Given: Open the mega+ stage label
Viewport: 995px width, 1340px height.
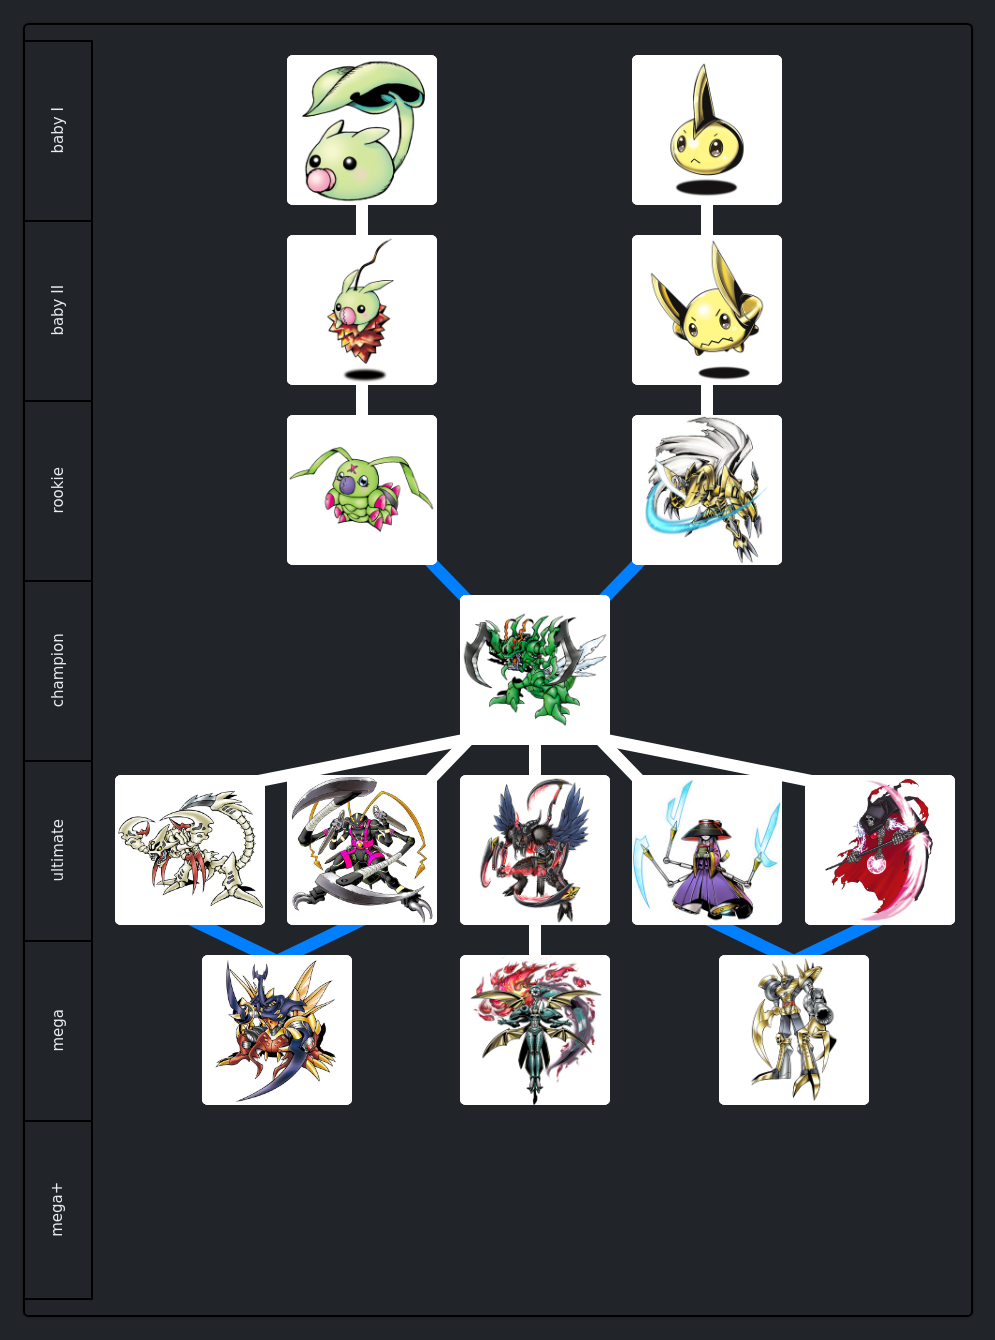Looking at the screenshot, I should 58,1210.
